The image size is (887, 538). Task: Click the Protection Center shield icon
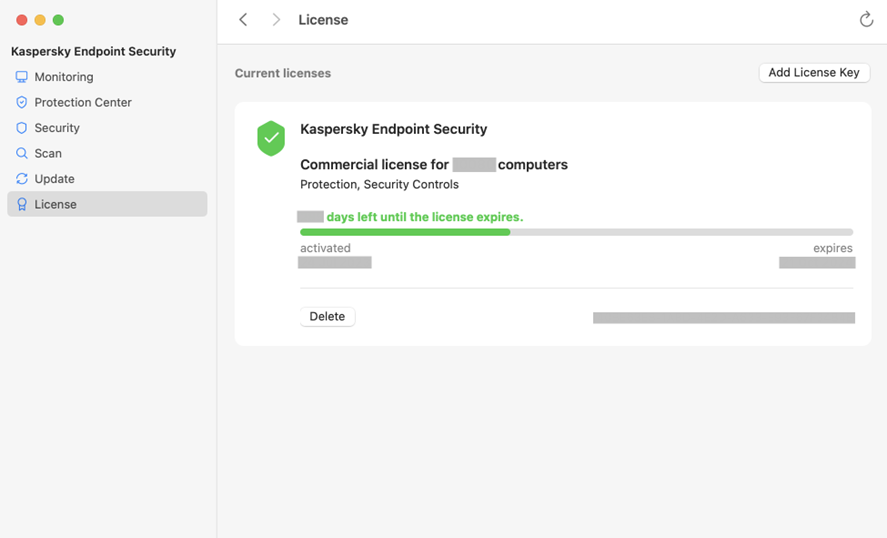click(22, 102)
